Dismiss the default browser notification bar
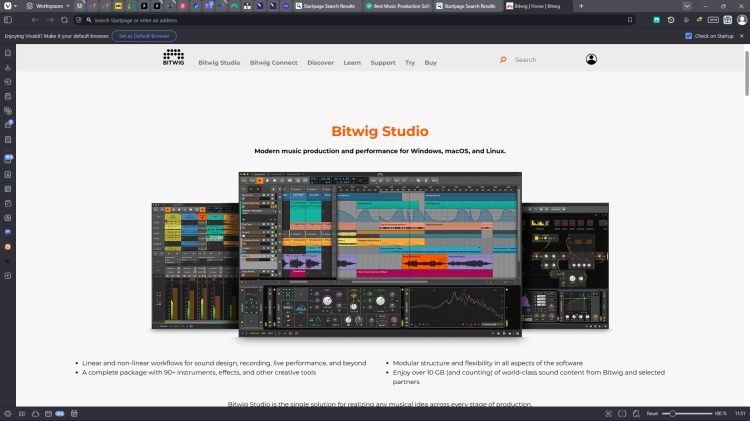 742,36
